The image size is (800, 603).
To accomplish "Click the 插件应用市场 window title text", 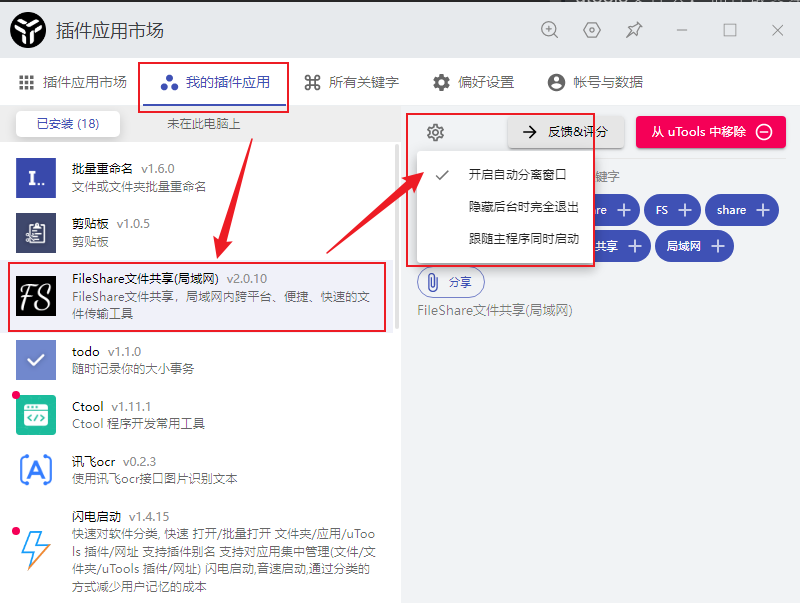I will click(110, 31).
